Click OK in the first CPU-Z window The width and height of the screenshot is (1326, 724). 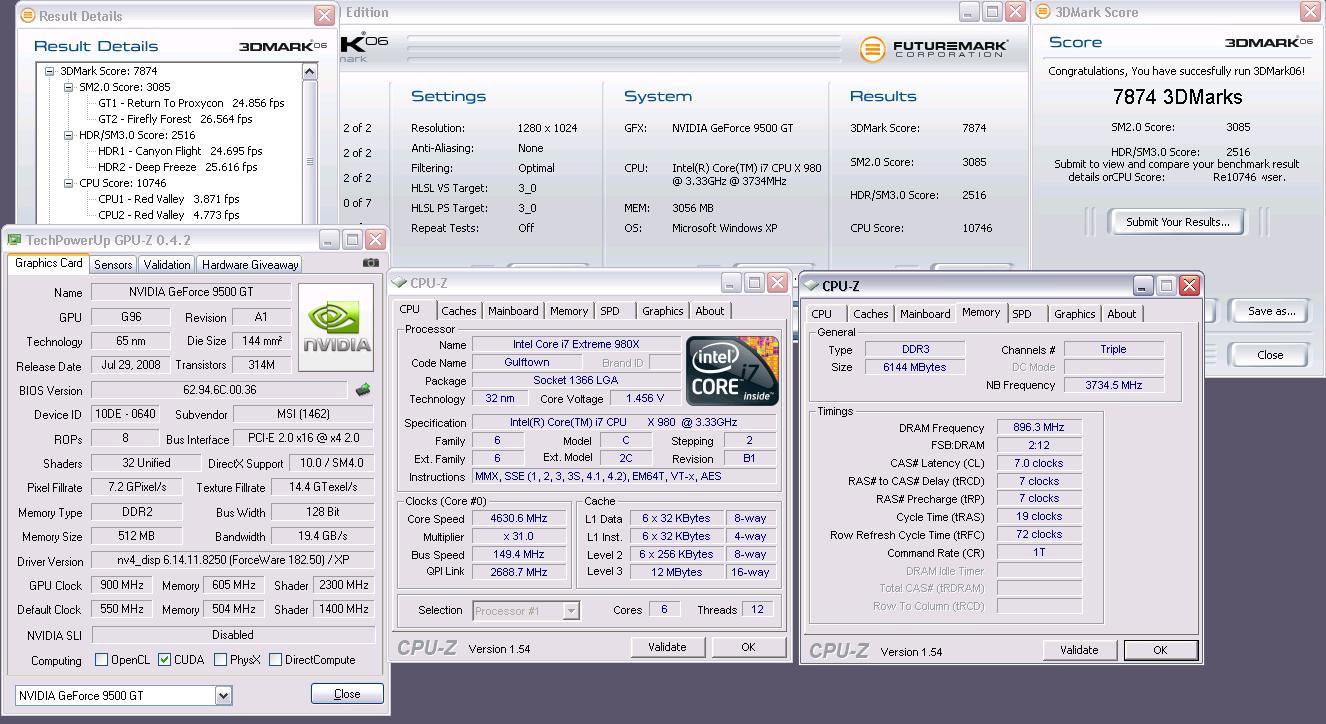748,647
